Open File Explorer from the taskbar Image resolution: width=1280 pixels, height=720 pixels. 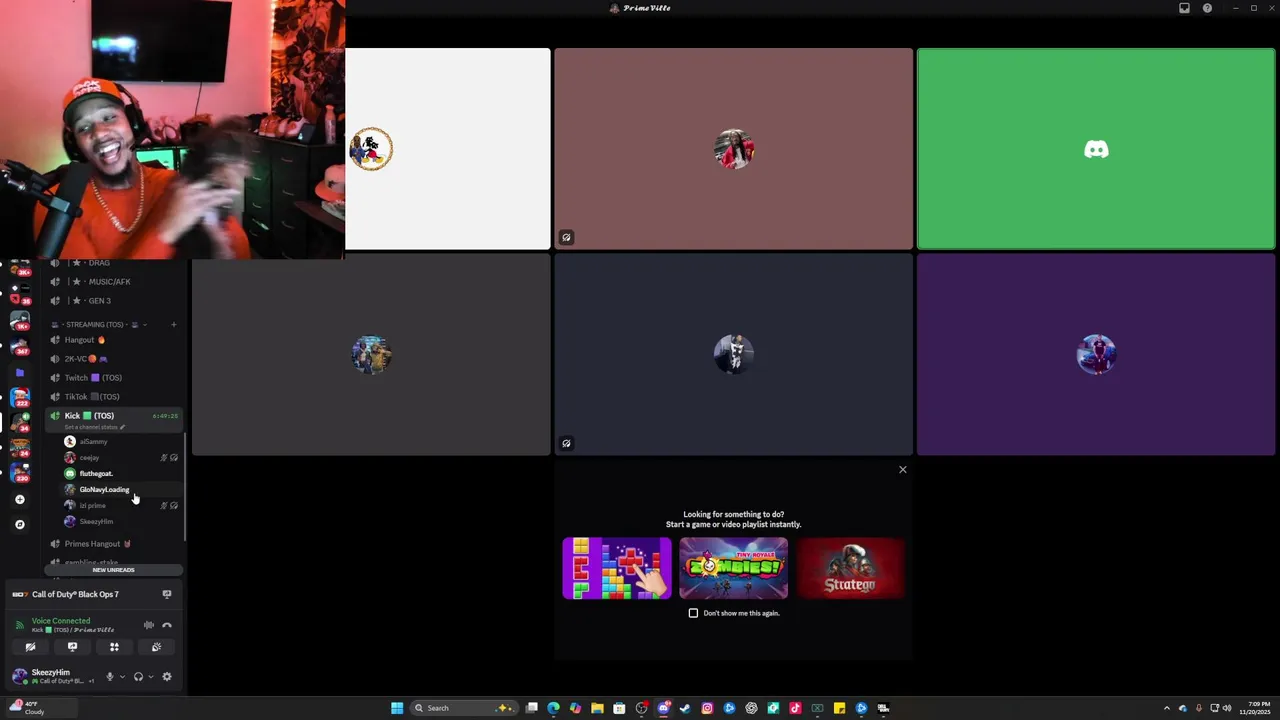(x=597, y=708)
